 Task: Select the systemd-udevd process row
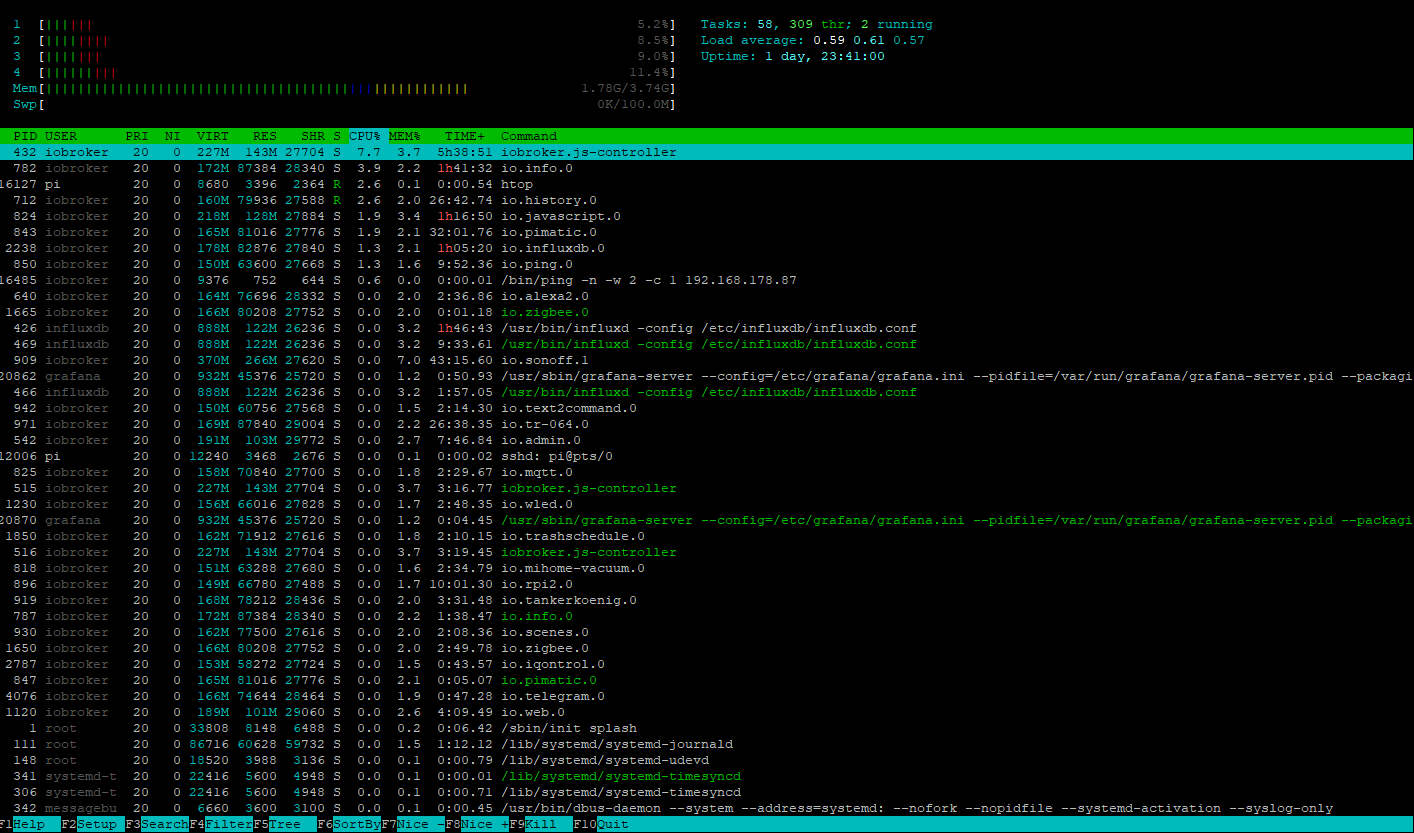707,760
